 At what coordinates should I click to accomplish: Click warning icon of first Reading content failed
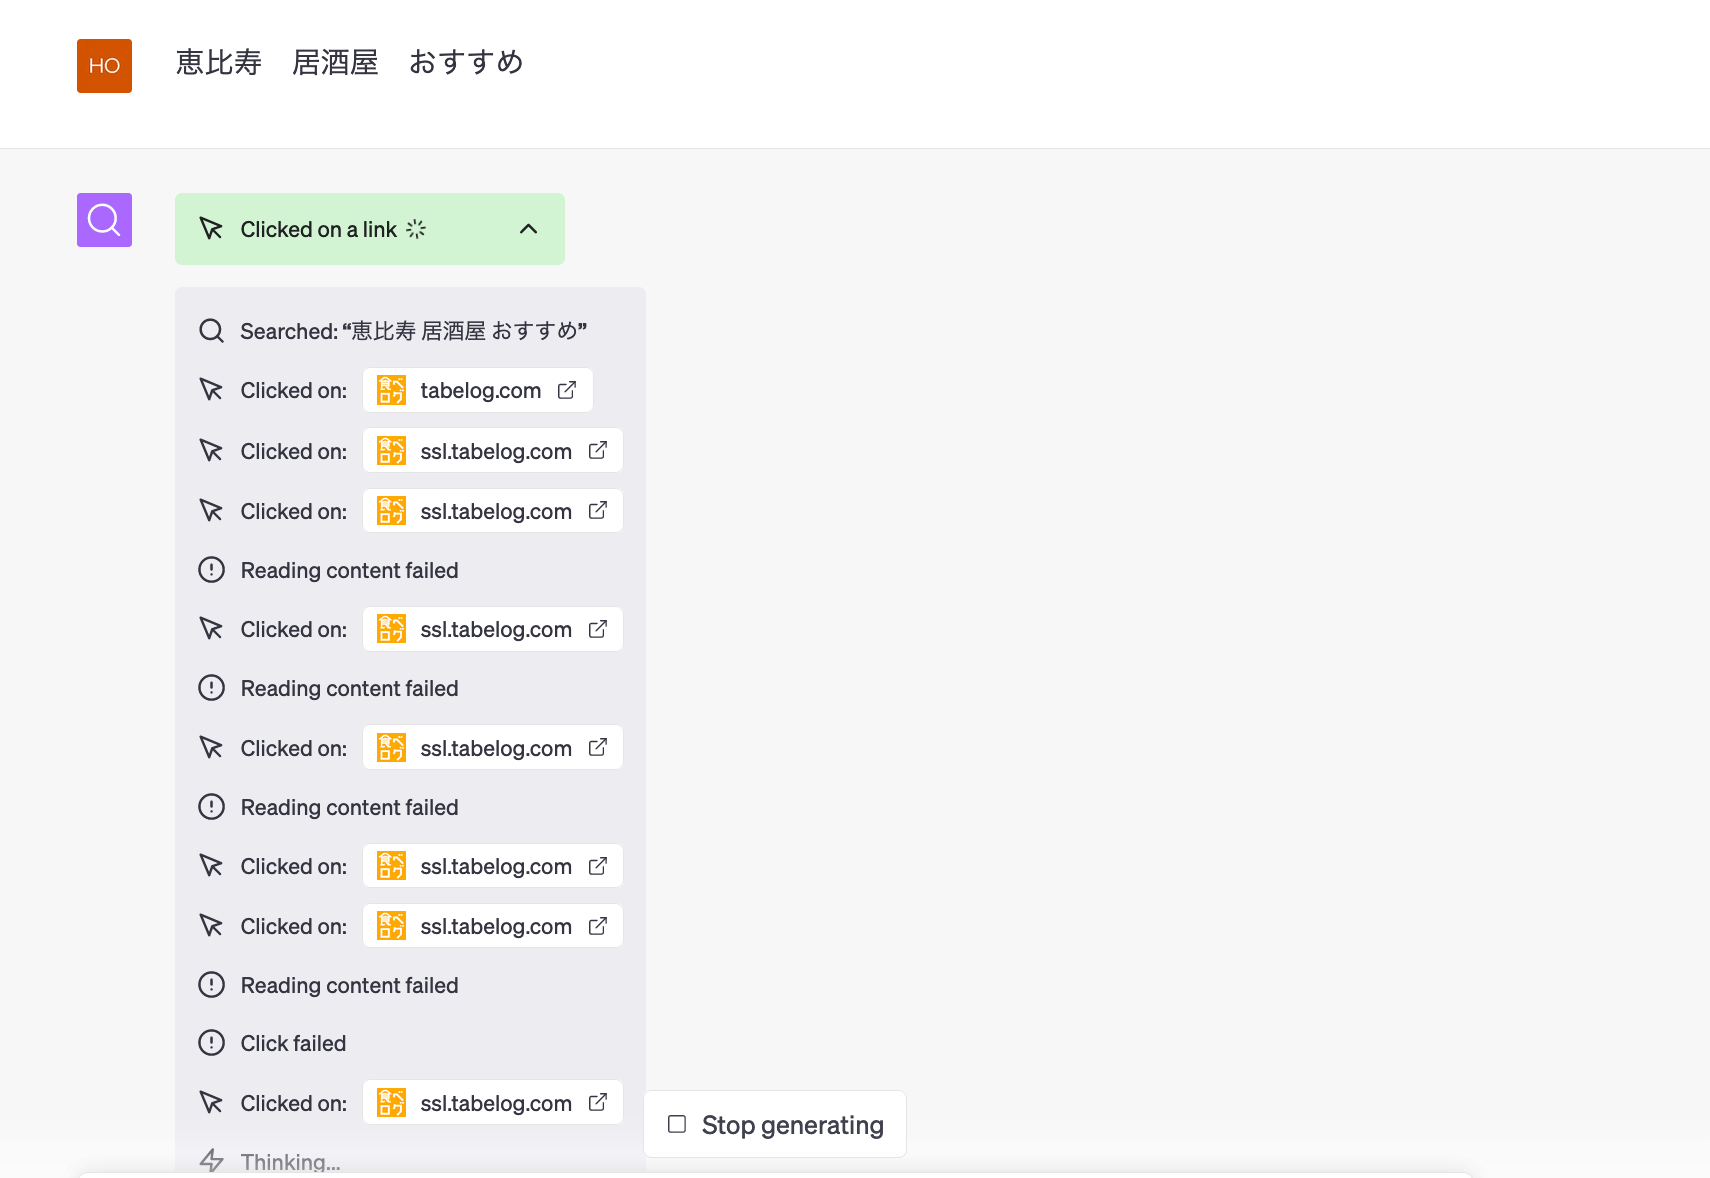coord(211,570)
